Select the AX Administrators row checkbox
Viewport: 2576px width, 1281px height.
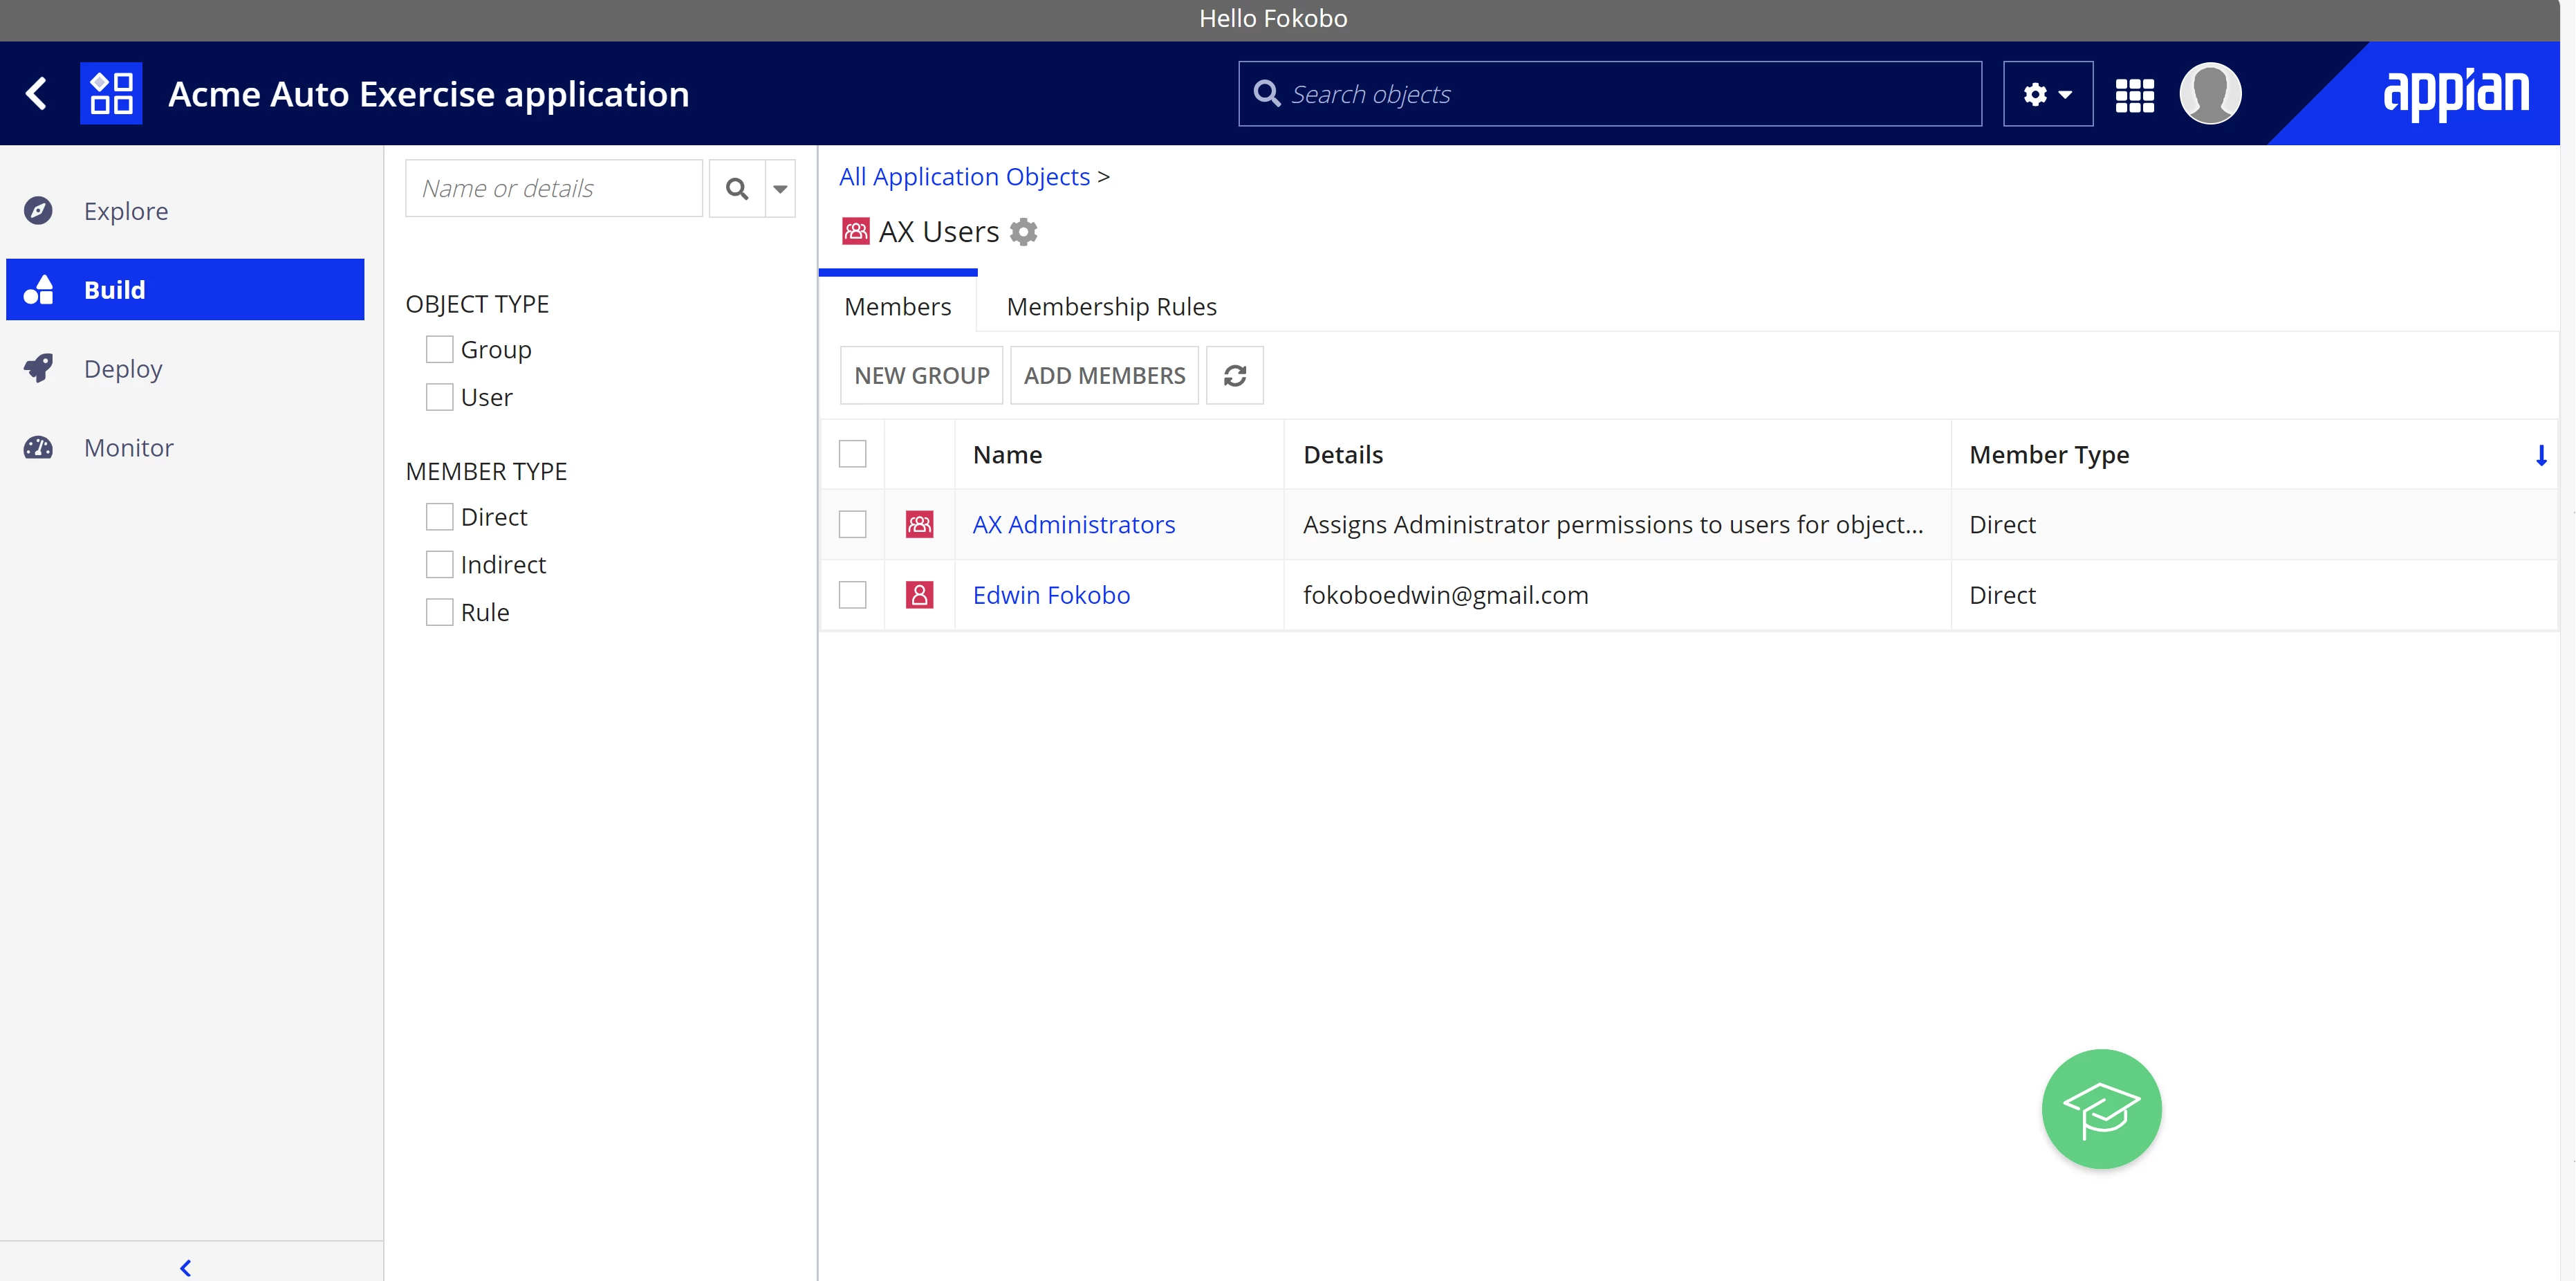[852, 524]
